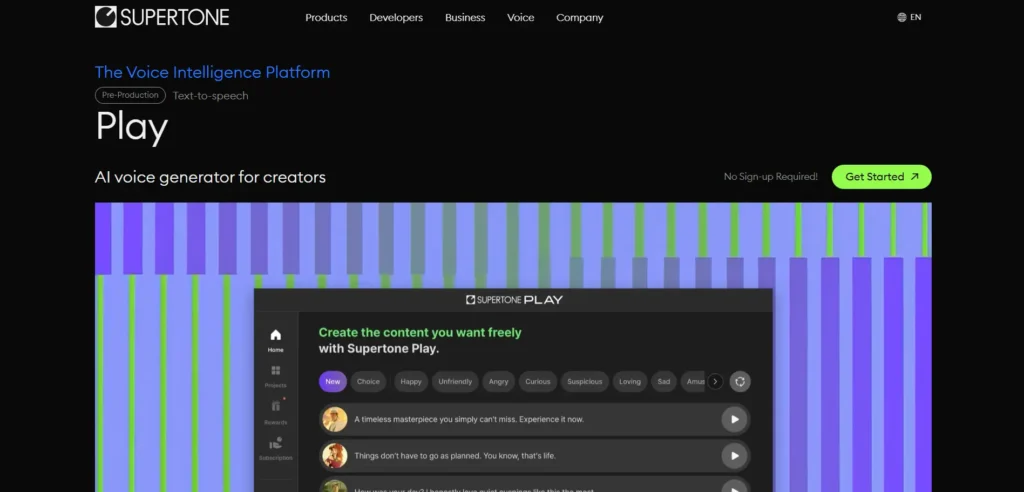Open the Products menu
Image resolution: width=1024 pixels, height=492 pixels.
tap(326, 18)
